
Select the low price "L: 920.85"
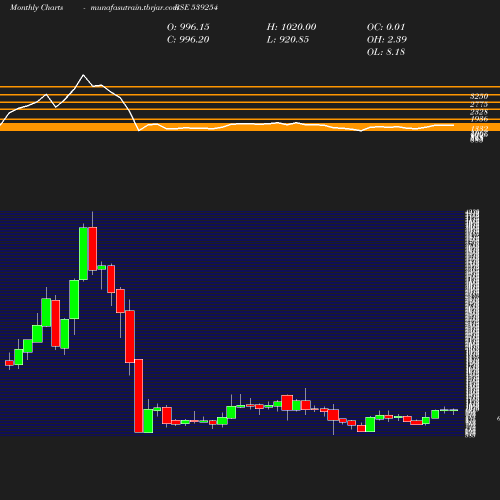pyautogui.click(x=288, y=40)
